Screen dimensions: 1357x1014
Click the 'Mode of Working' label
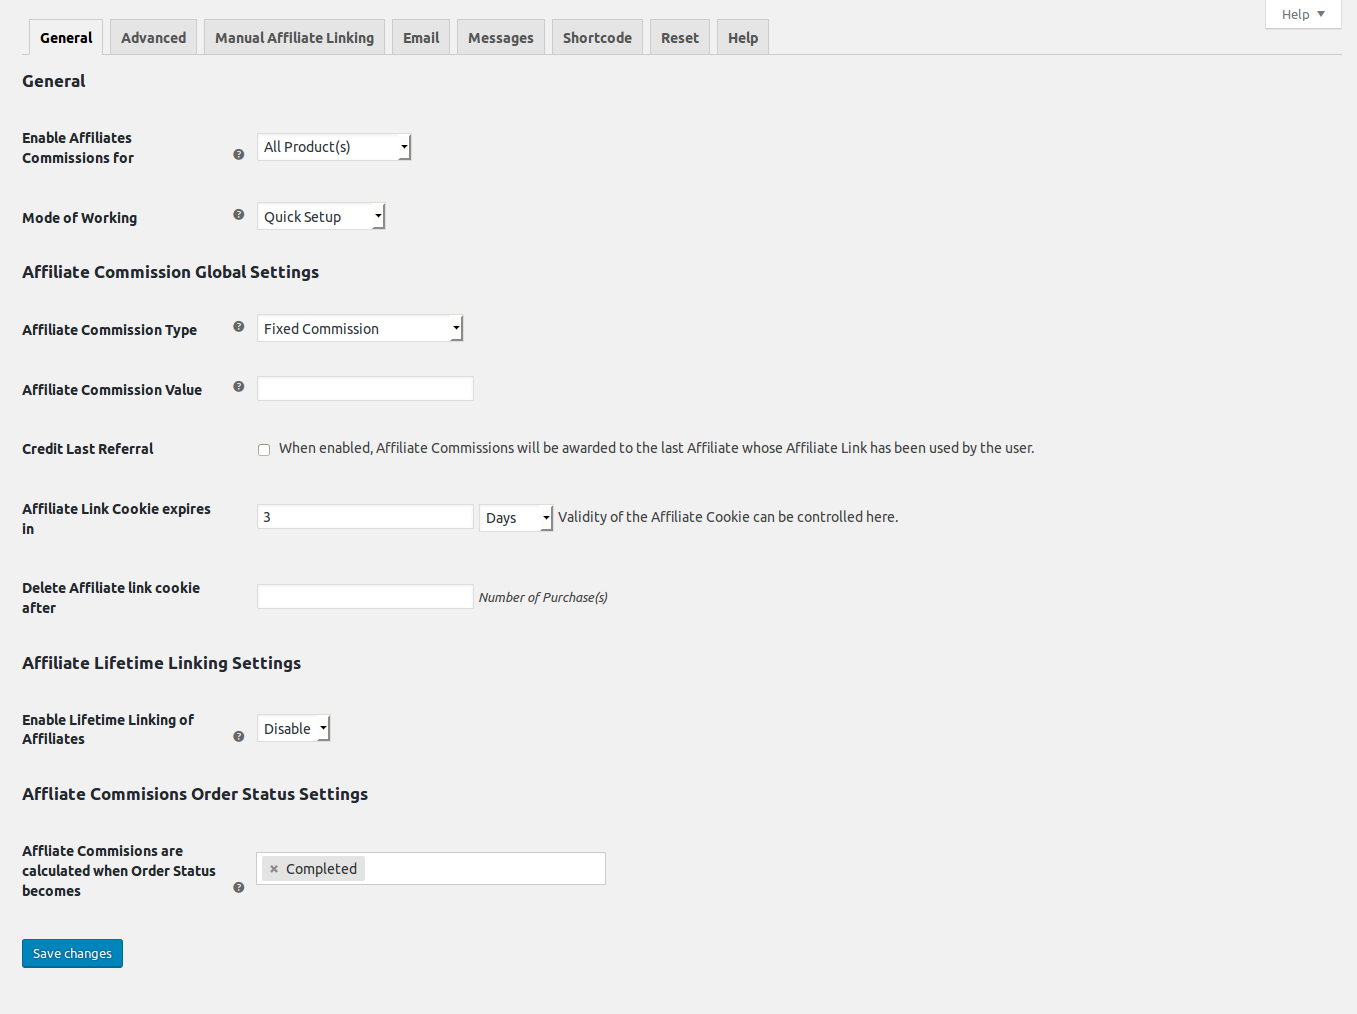[x=80, y=218]
